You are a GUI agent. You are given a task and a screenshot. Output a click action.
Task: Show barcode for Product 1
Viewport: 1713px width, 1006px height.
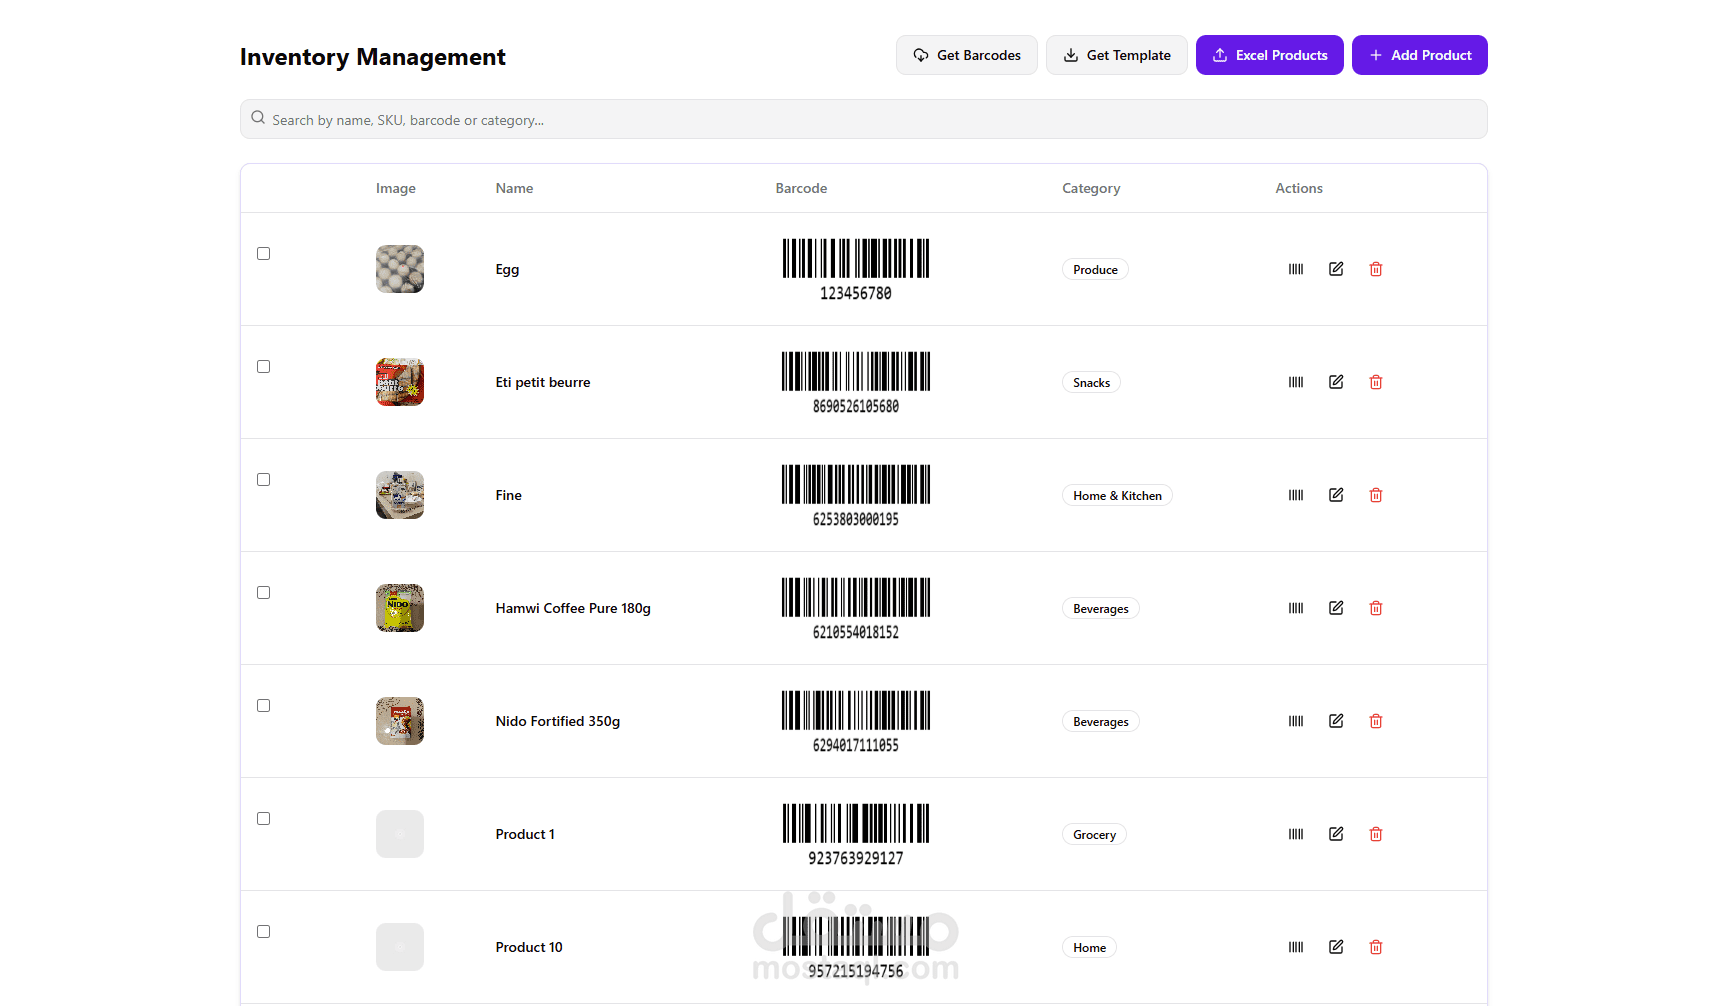[1296, 834]
